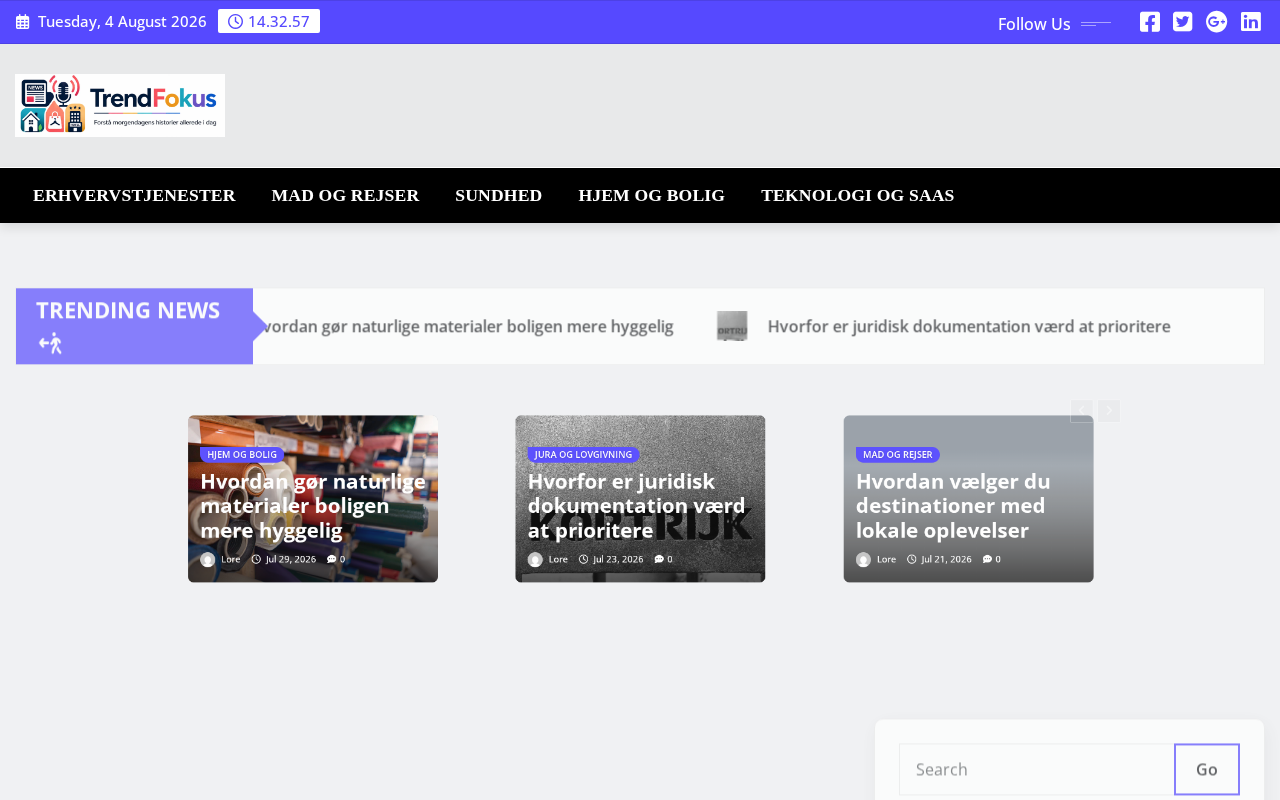Open article 'Hvorfor er juridisk dokumentation' card title
The image size is (1280, 800).
[637, 506]
